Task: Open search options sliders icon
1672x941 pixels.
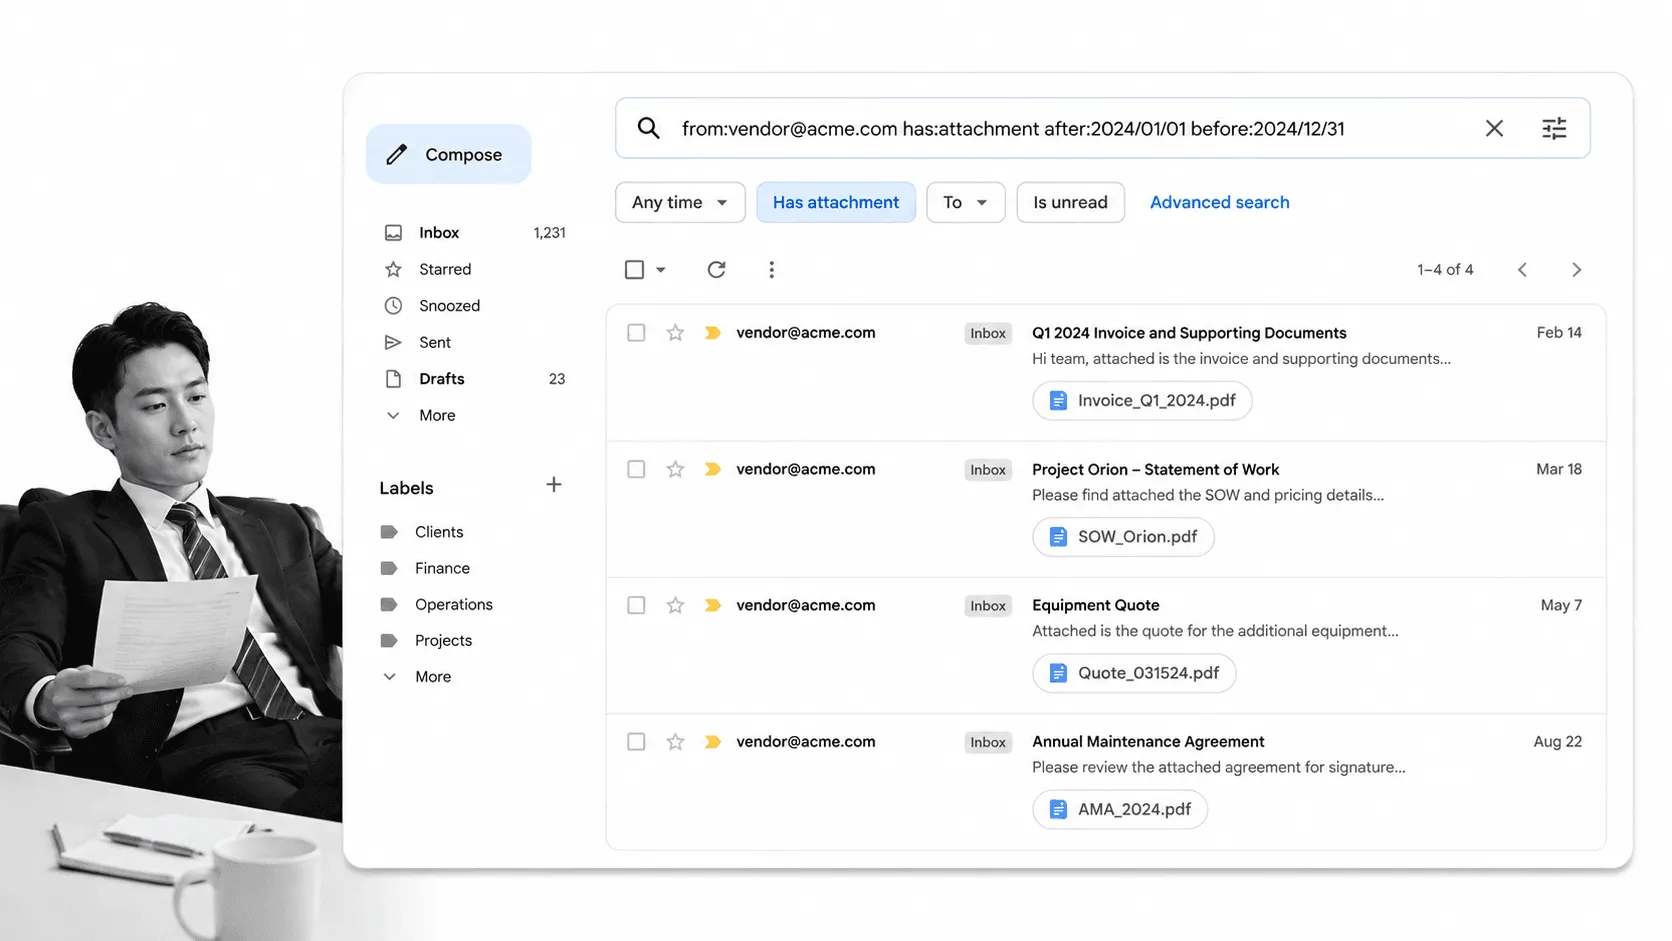Action: 1554,128
